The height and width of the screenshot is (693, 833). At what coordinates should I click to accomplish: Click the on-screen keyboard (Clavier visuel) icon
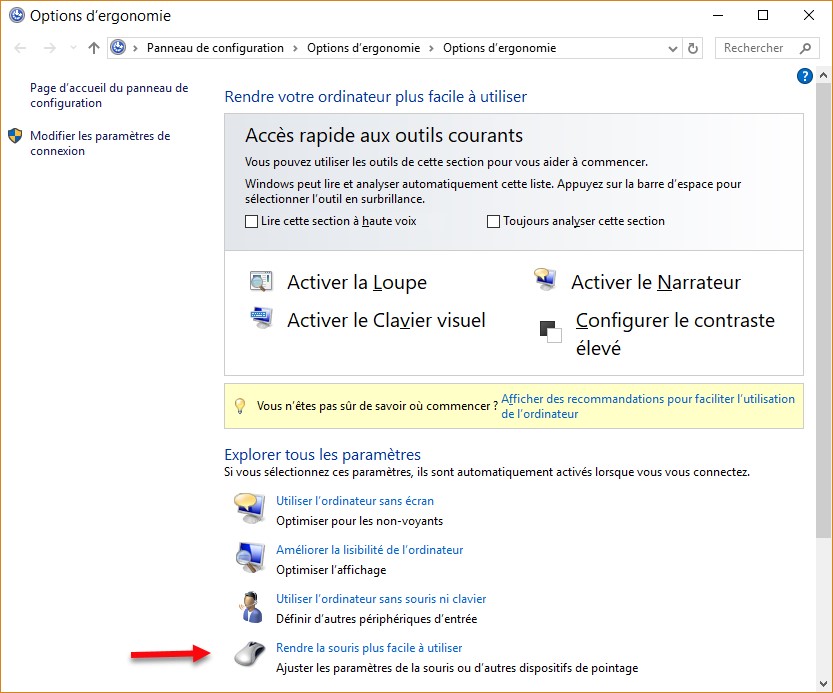coord(261,319)
